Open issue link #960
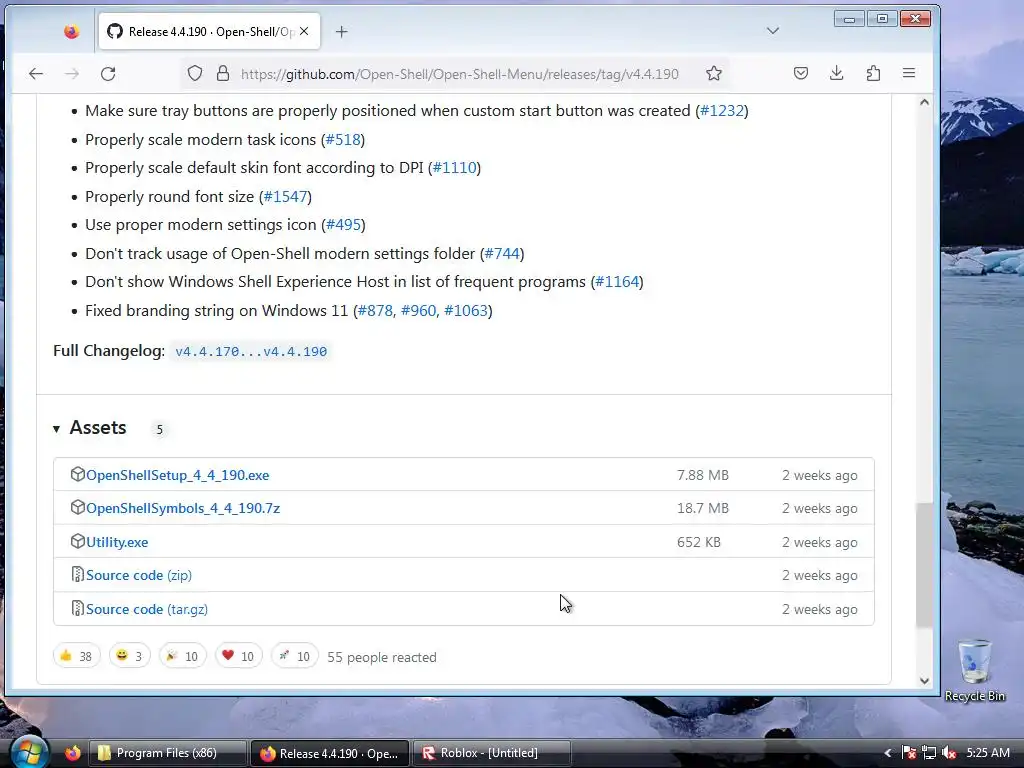1024x768 pixels. coord(418,310)
